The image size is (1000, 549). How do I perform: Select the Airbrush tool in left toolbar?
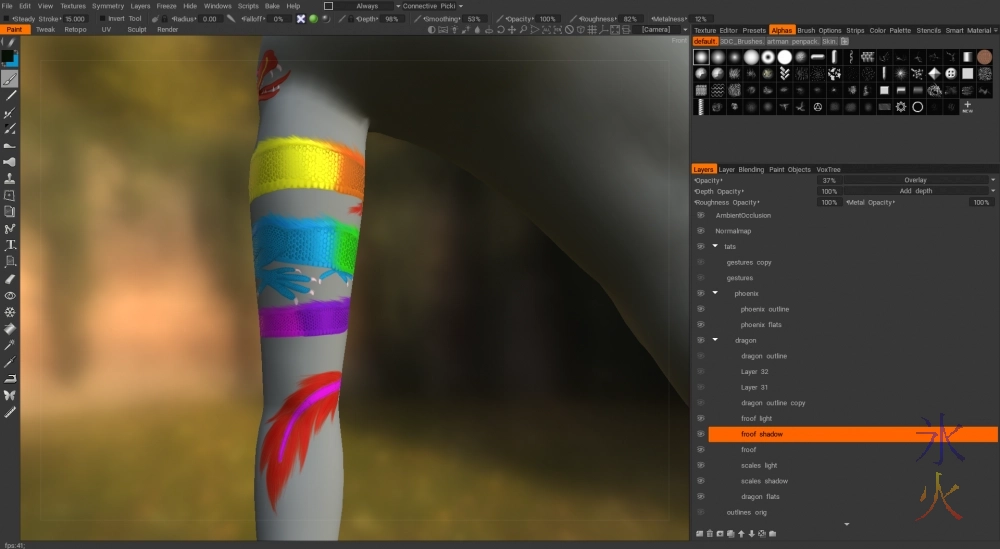point(10,162)
